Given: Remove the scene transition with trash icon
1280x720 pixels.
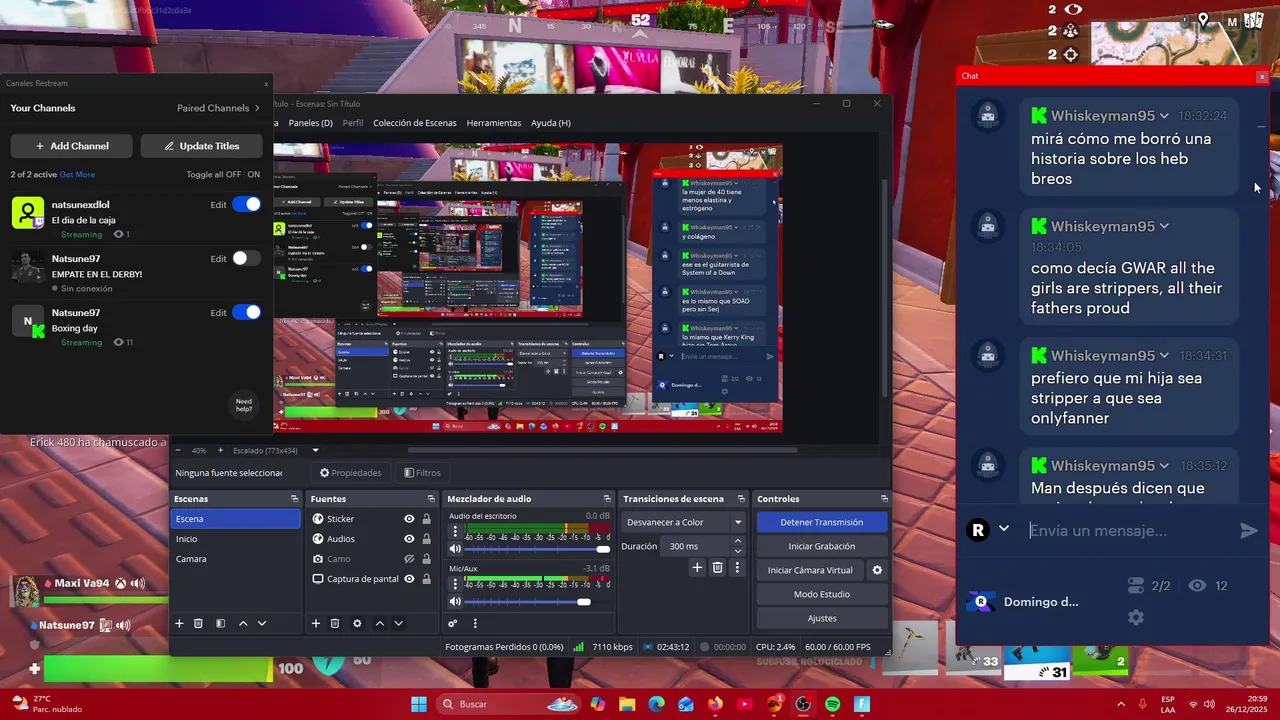Looking at the screenshot, I should click(x=717, y=567).
